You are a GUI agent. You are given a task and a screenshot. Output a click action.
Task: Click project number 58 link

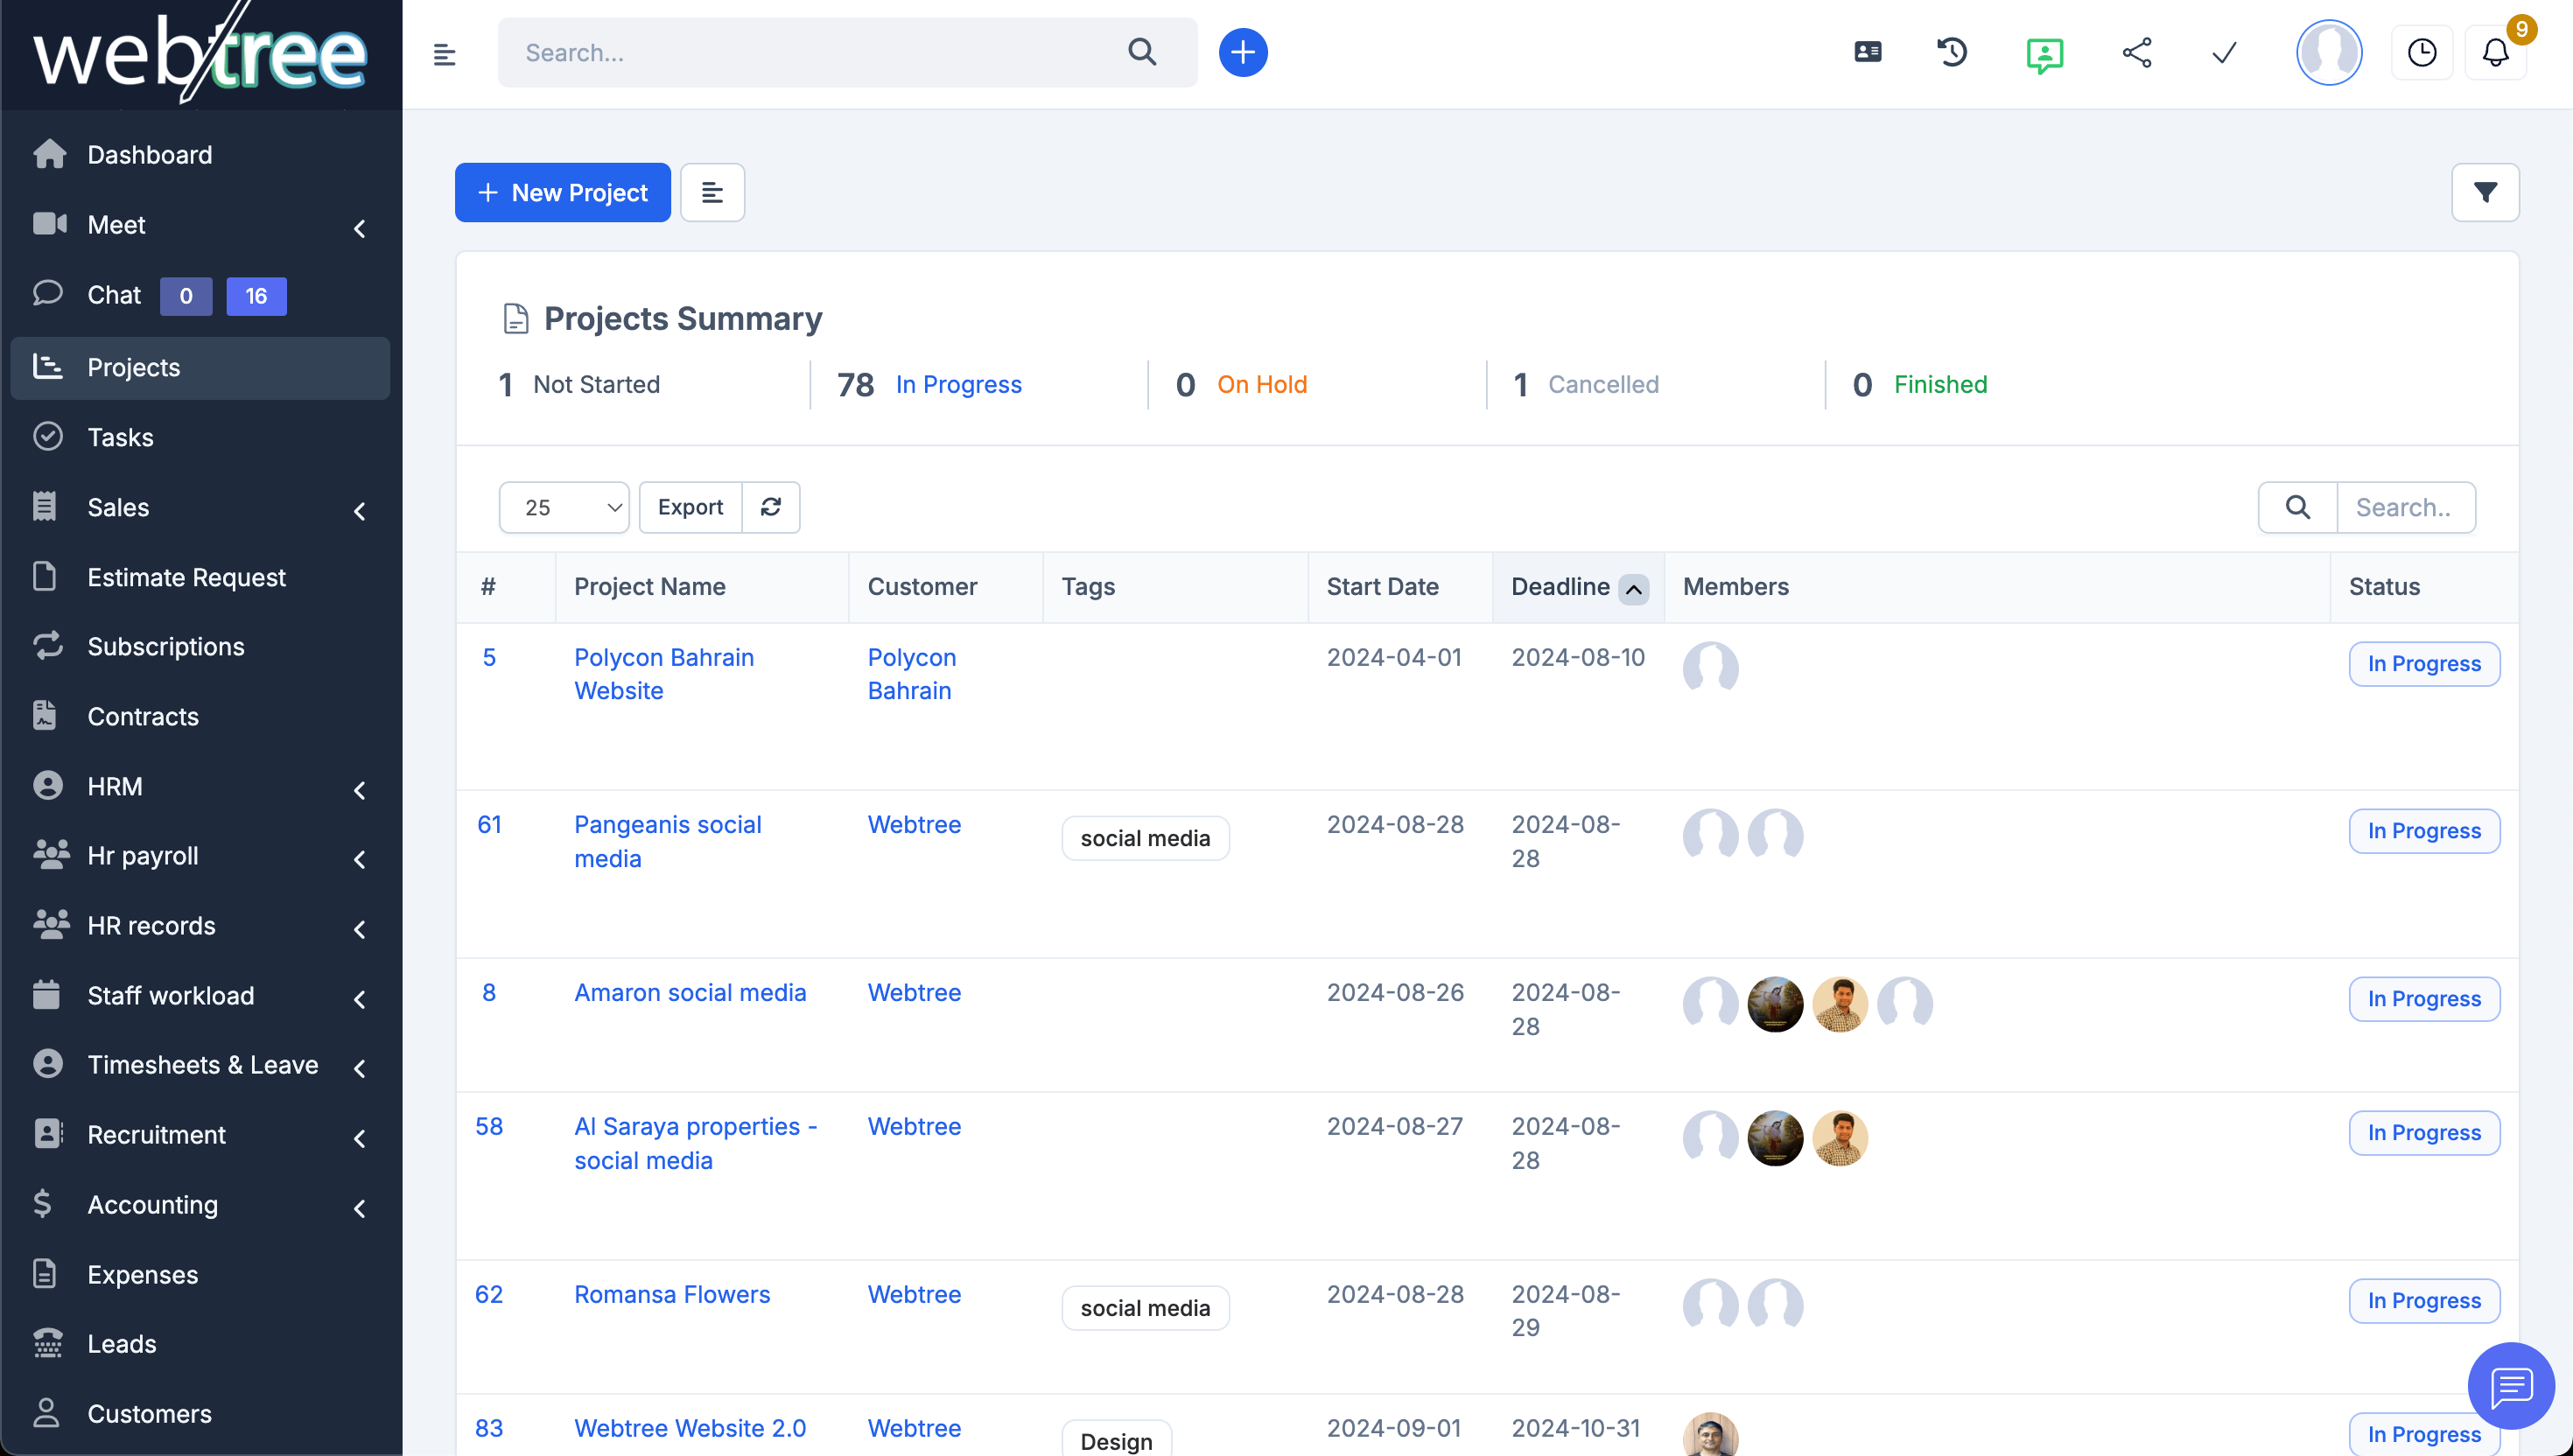pyautogui.click(x=489, y=1126)
